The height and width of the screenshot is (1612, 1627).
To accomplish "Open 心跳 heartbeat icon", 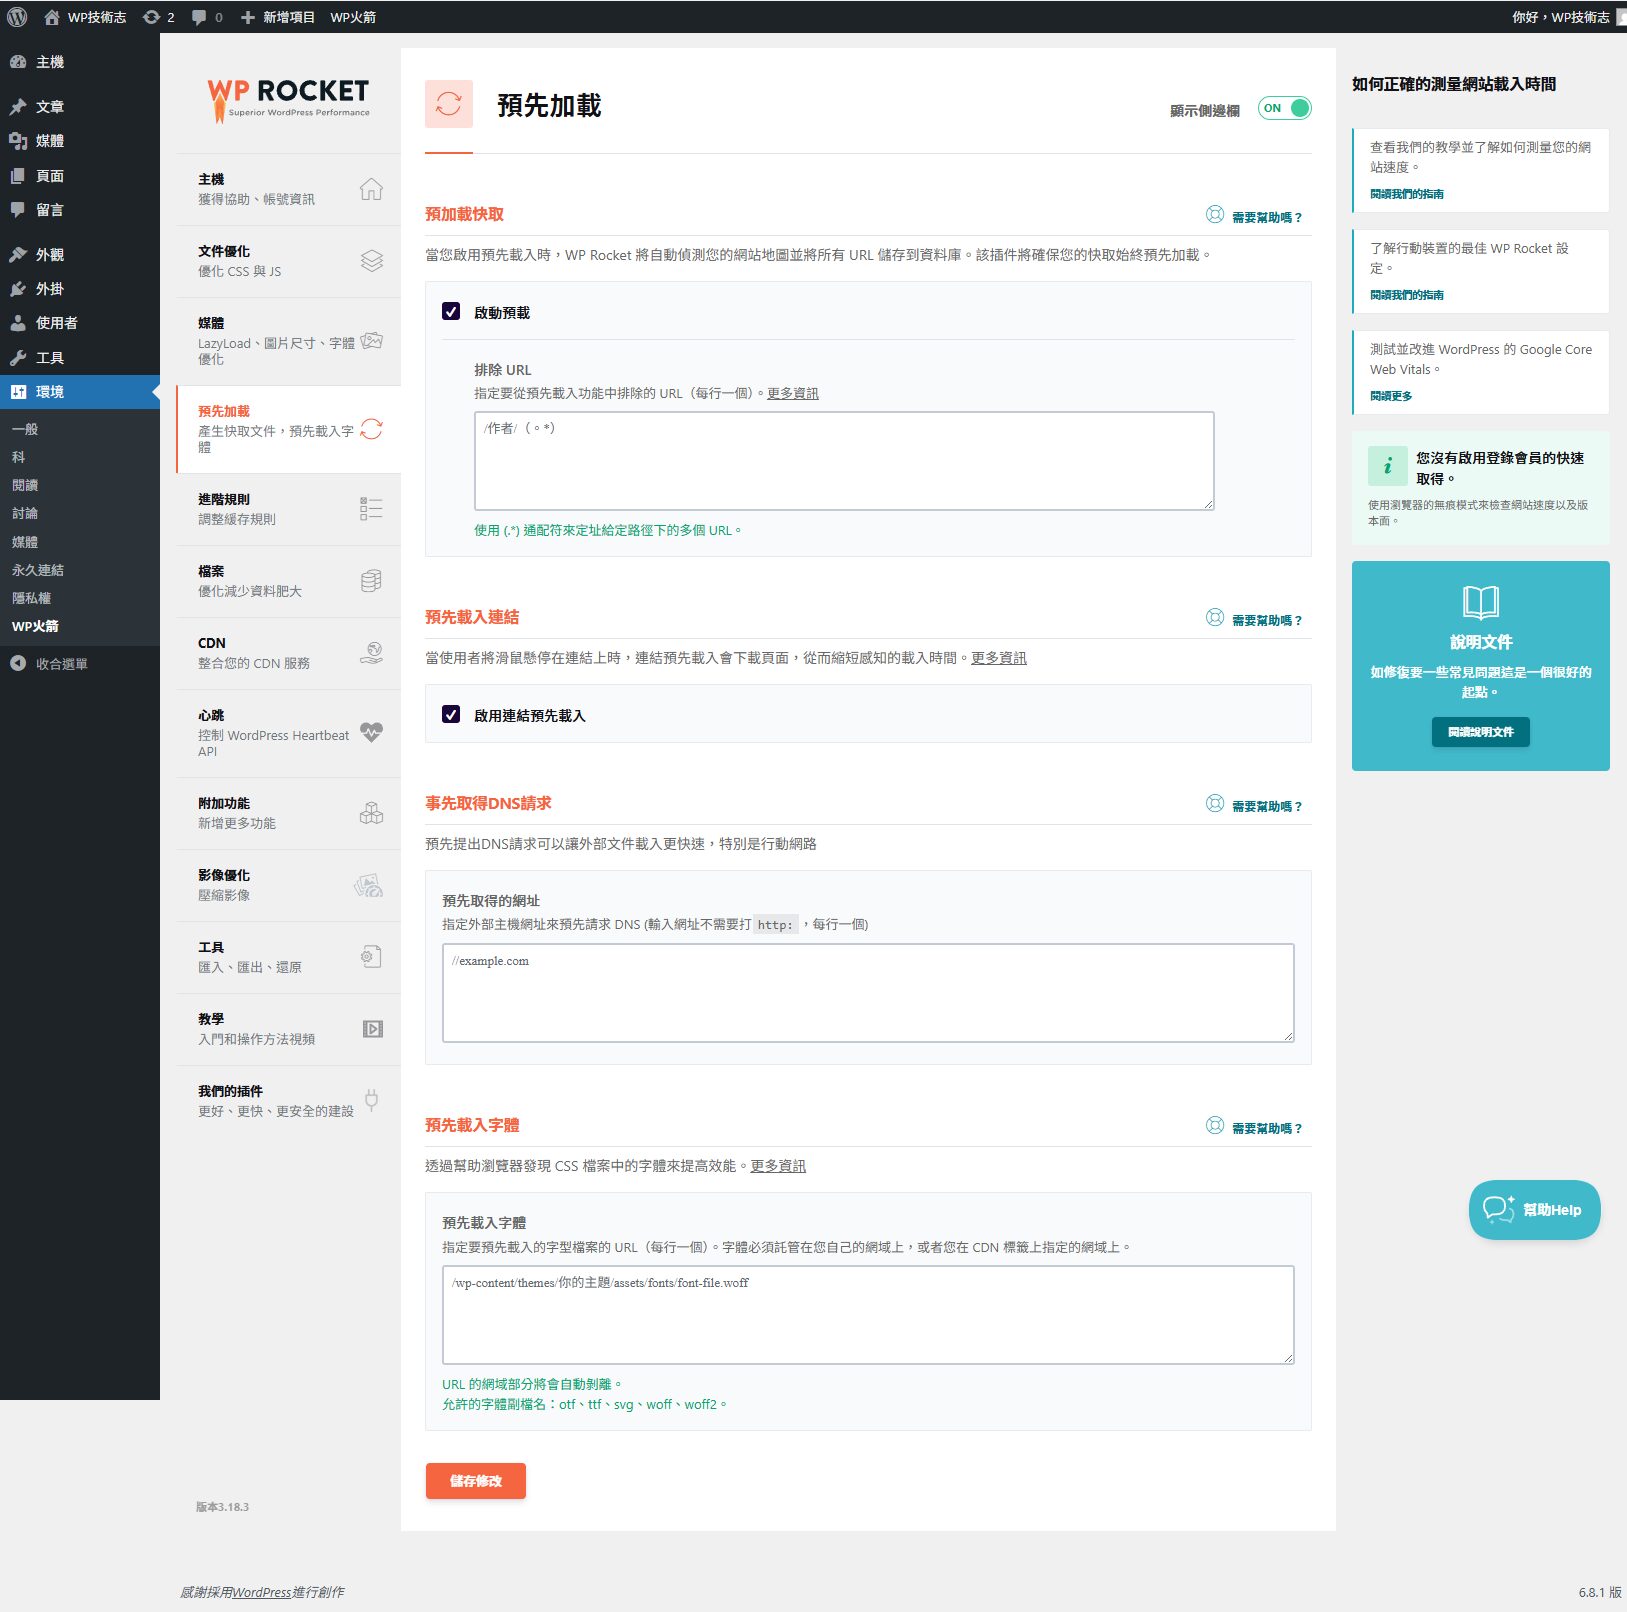I will click(x=371, y=733).
